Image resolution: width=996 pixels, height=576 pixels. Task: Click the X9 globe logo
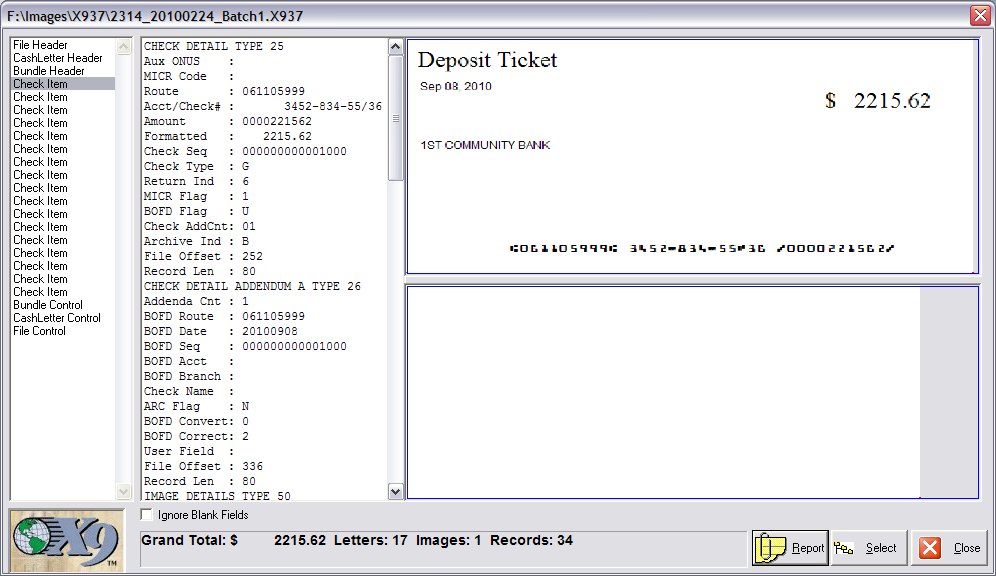(x=67, y=541)
